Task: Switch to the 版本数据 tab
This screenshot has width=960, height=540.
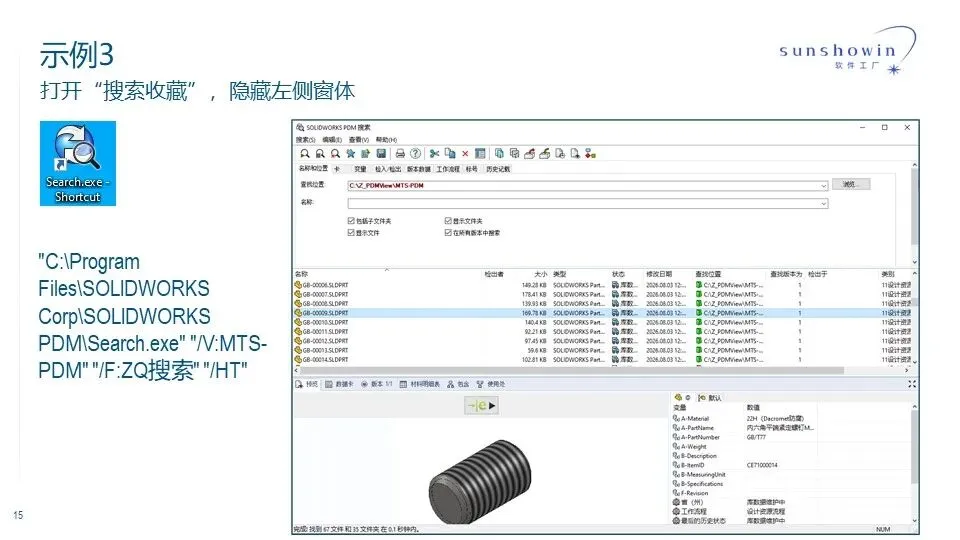Action: (x=418, y=169)
